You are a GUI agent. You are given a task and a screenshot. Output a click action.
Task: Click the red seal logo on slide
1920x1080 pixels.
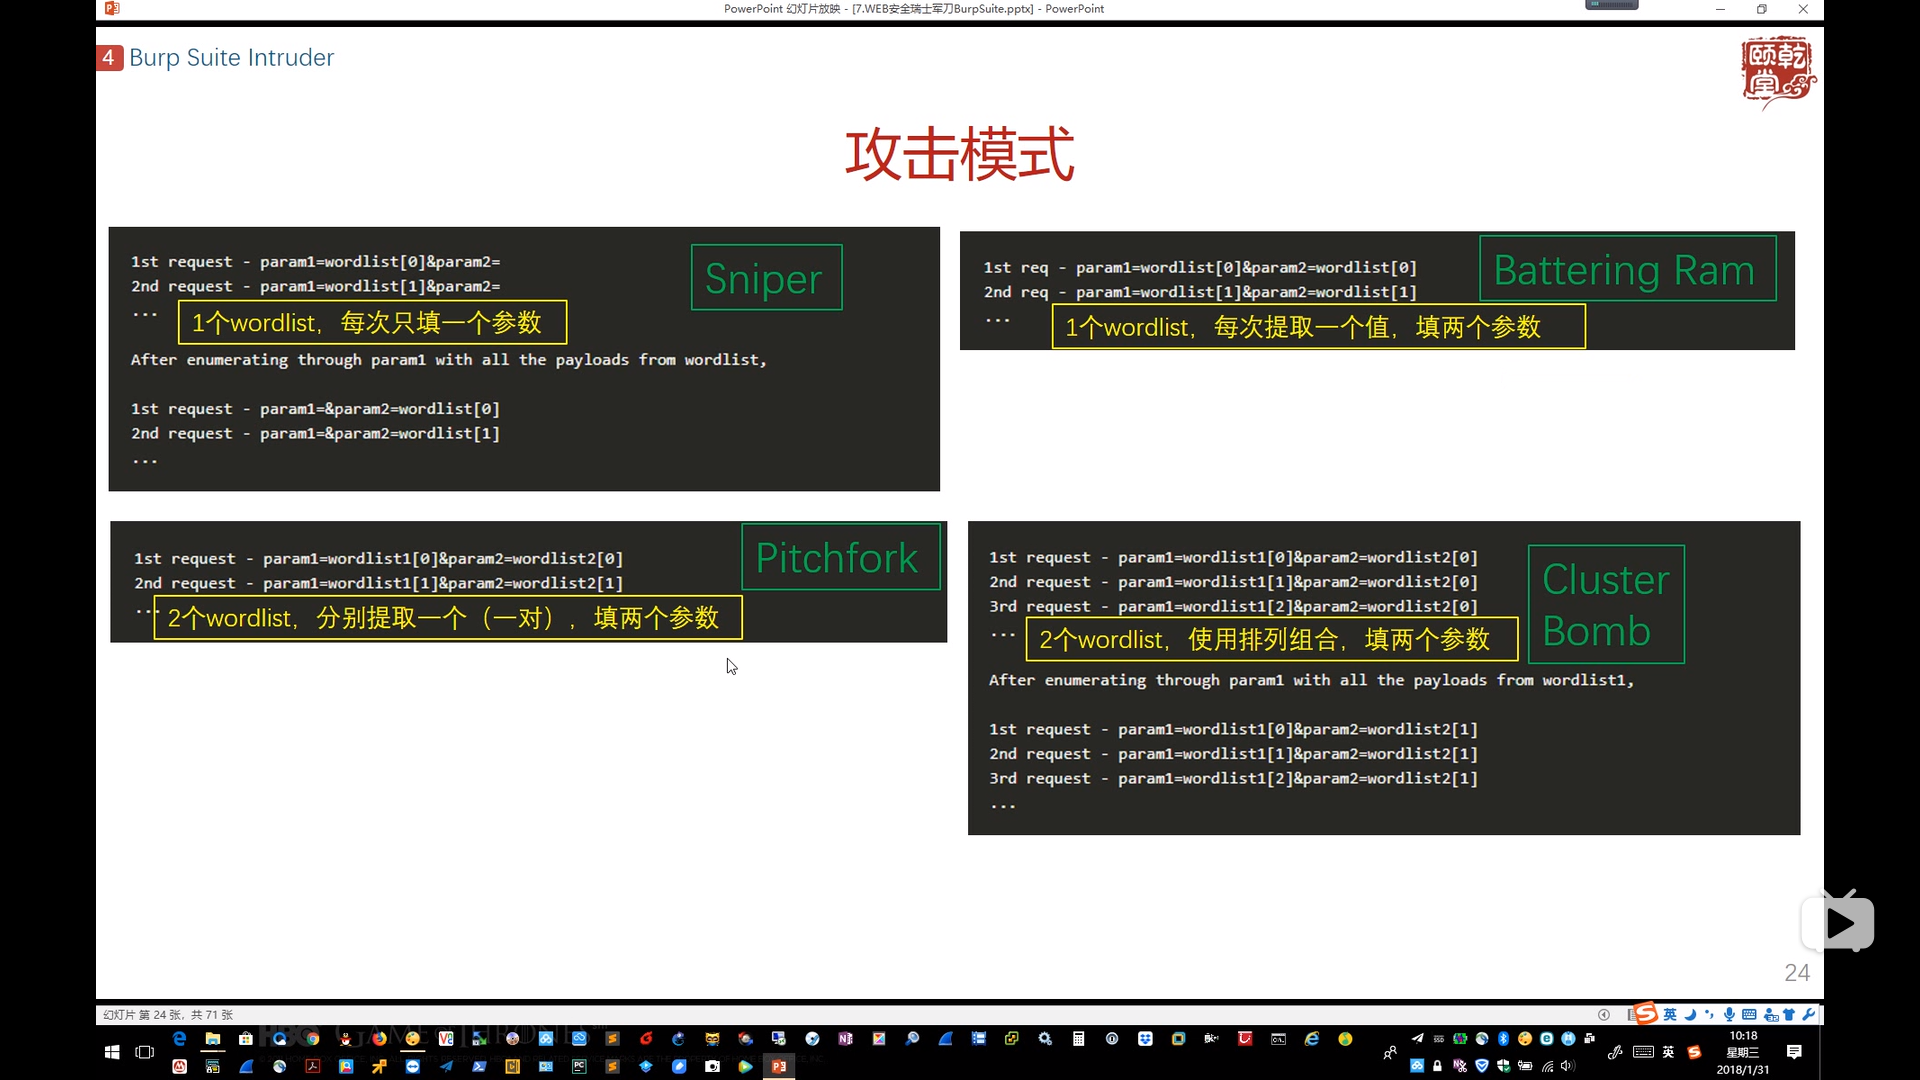(x=1777, y=71)
